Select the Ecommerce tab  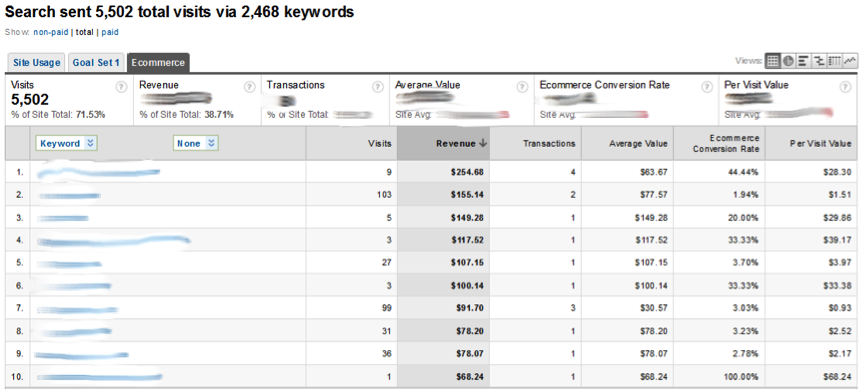[158, 63]
